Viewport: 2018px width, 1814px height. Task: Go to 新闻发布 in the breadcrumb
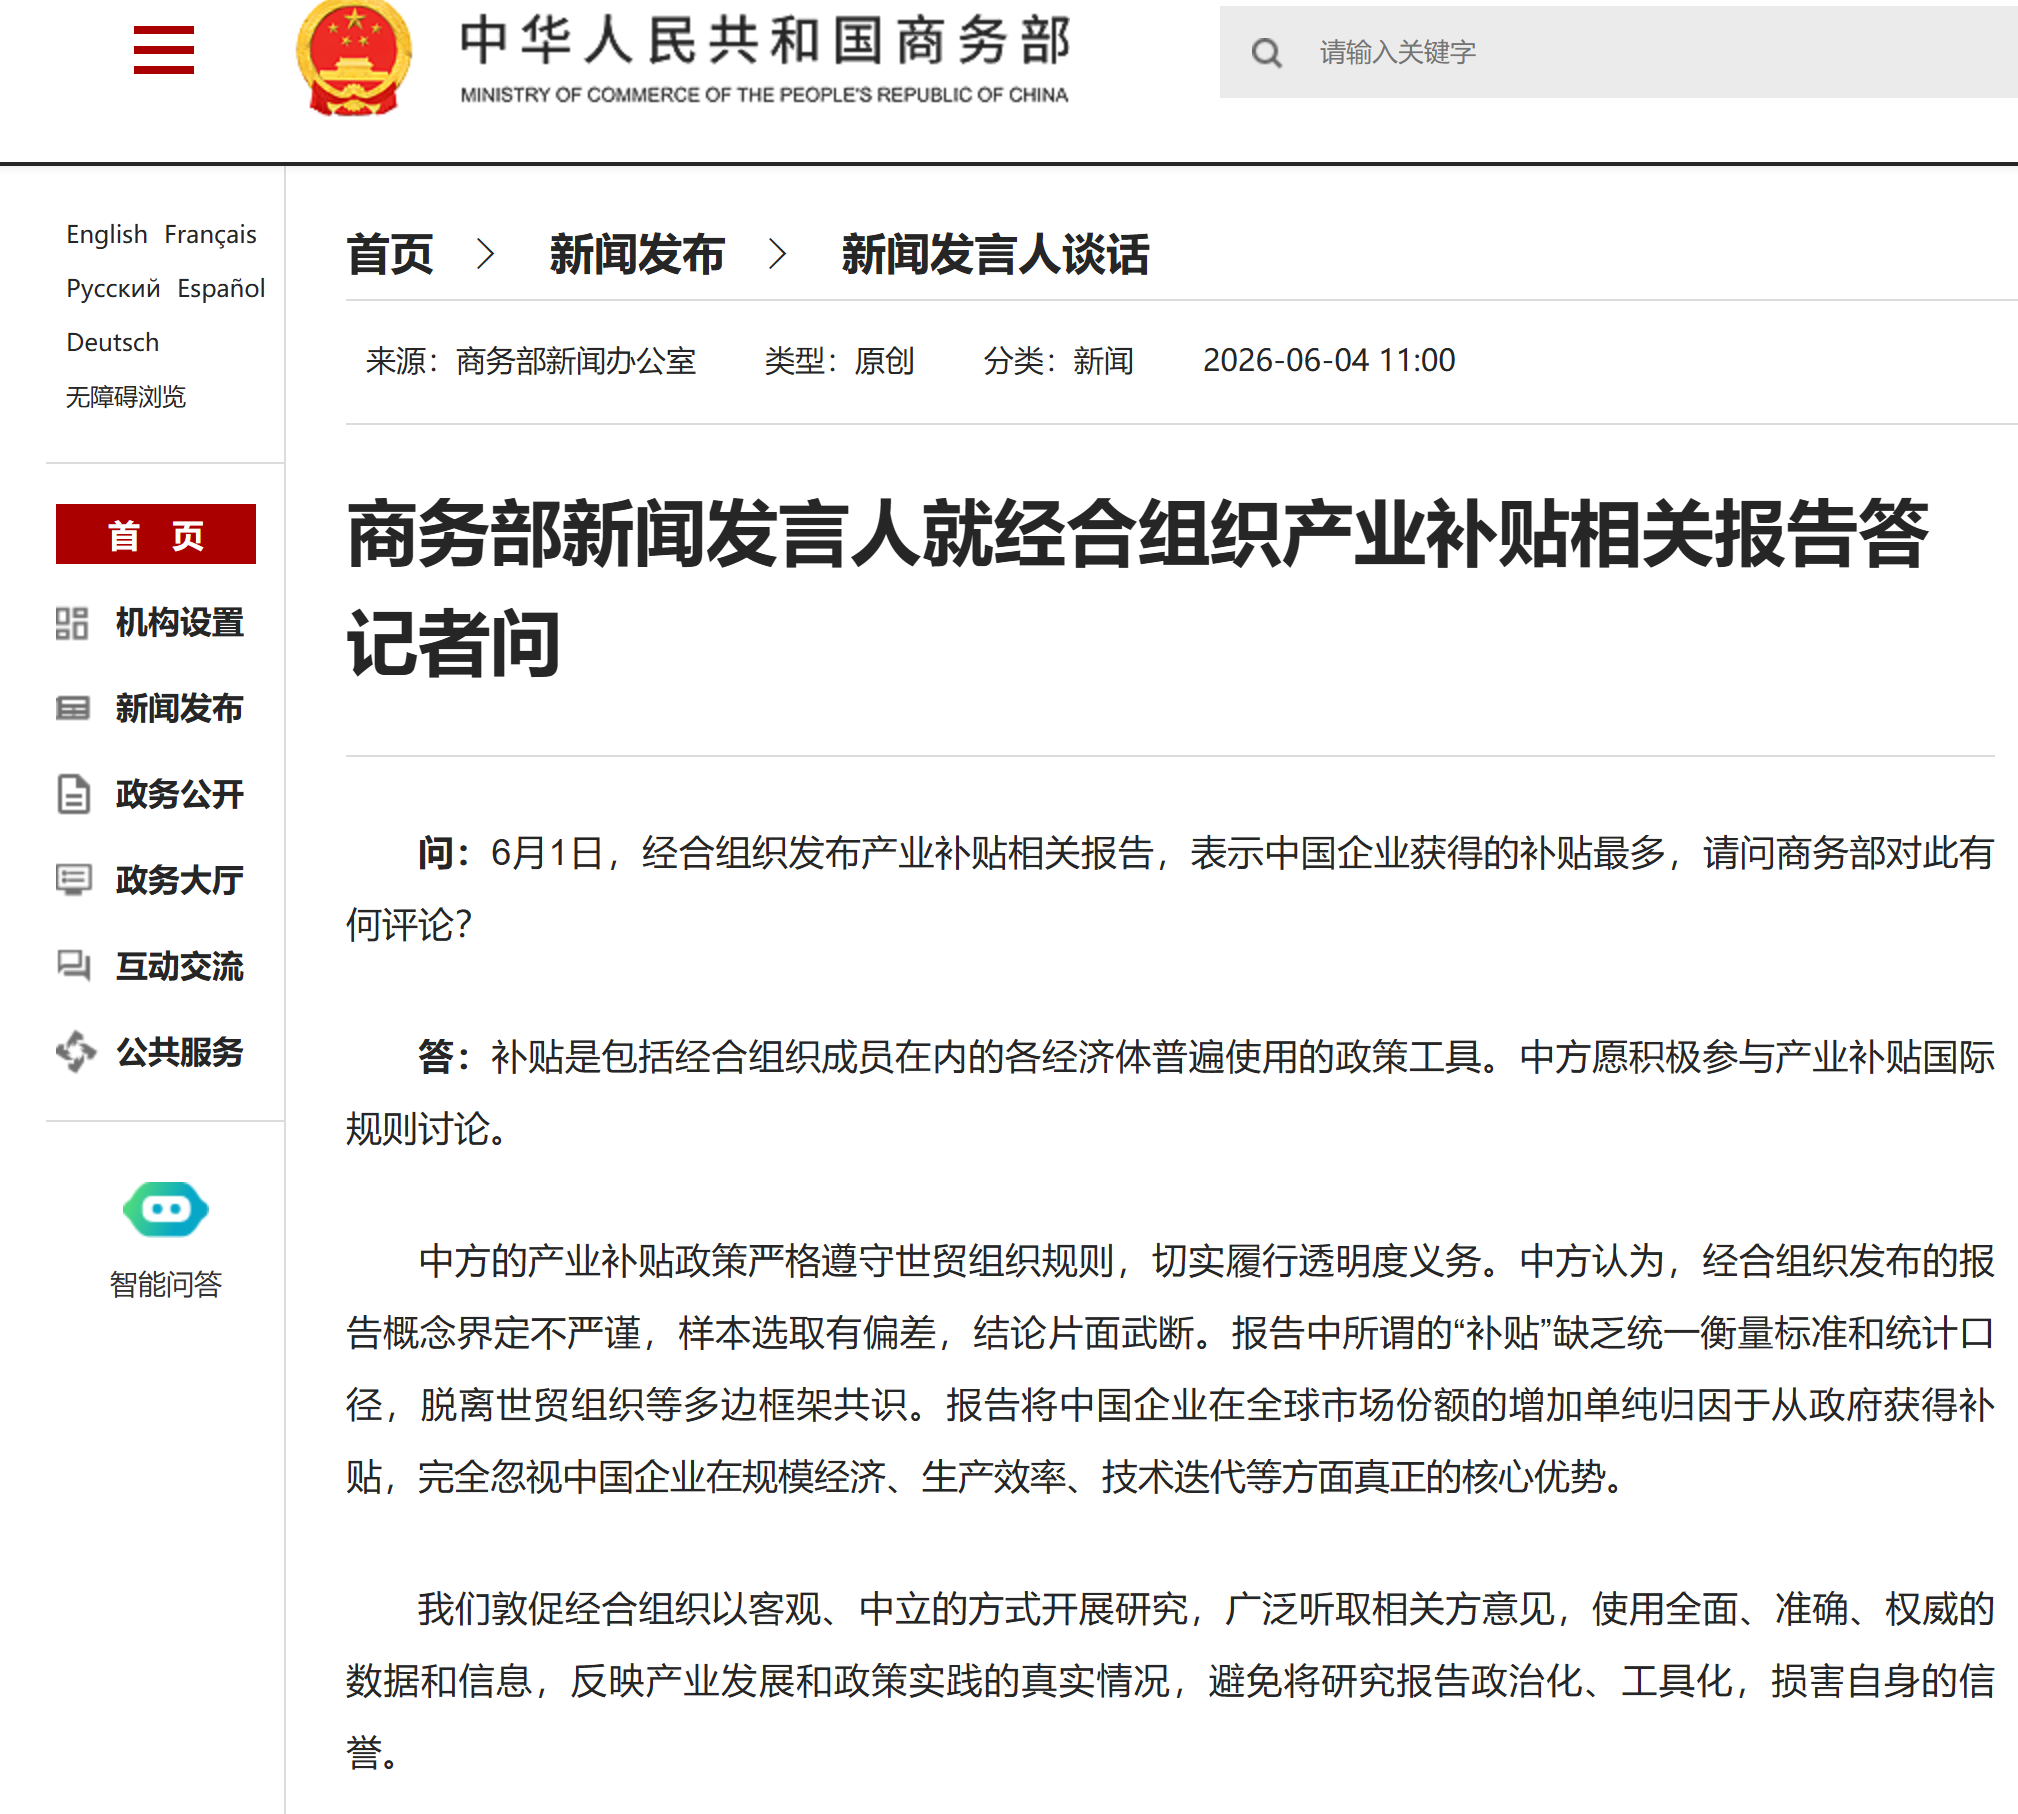tap(637, 254)
